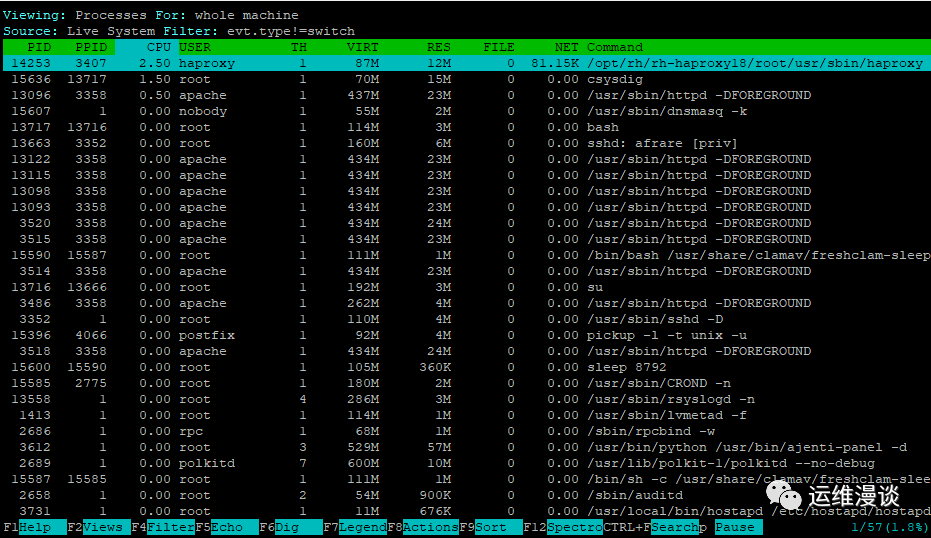Sort by the PID column header
Screen dimensions: 931x538
point(39,47)
